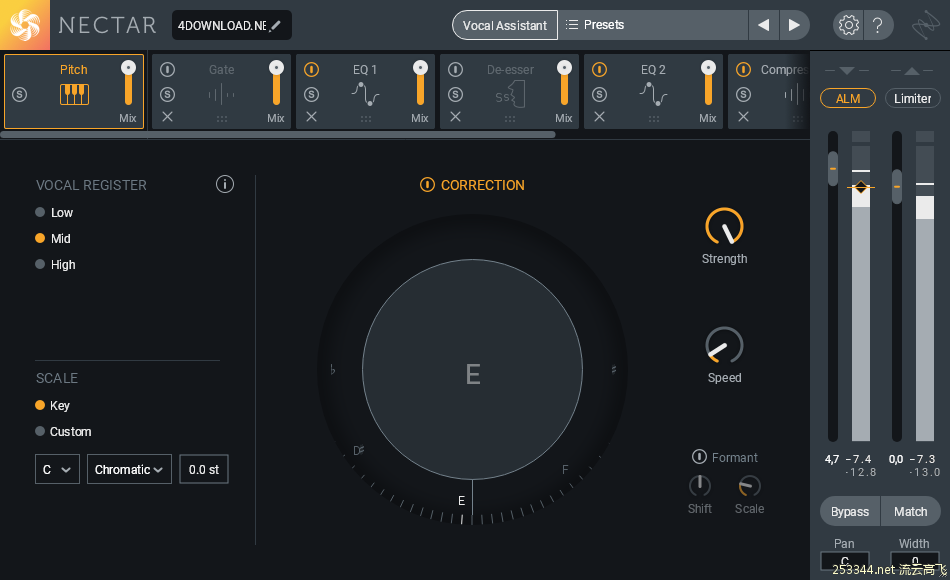Show Vocal Register info icon
Image resolution: width=950 pixels, height=580 pixels.
pyautogui.click(x=225, y=184)
